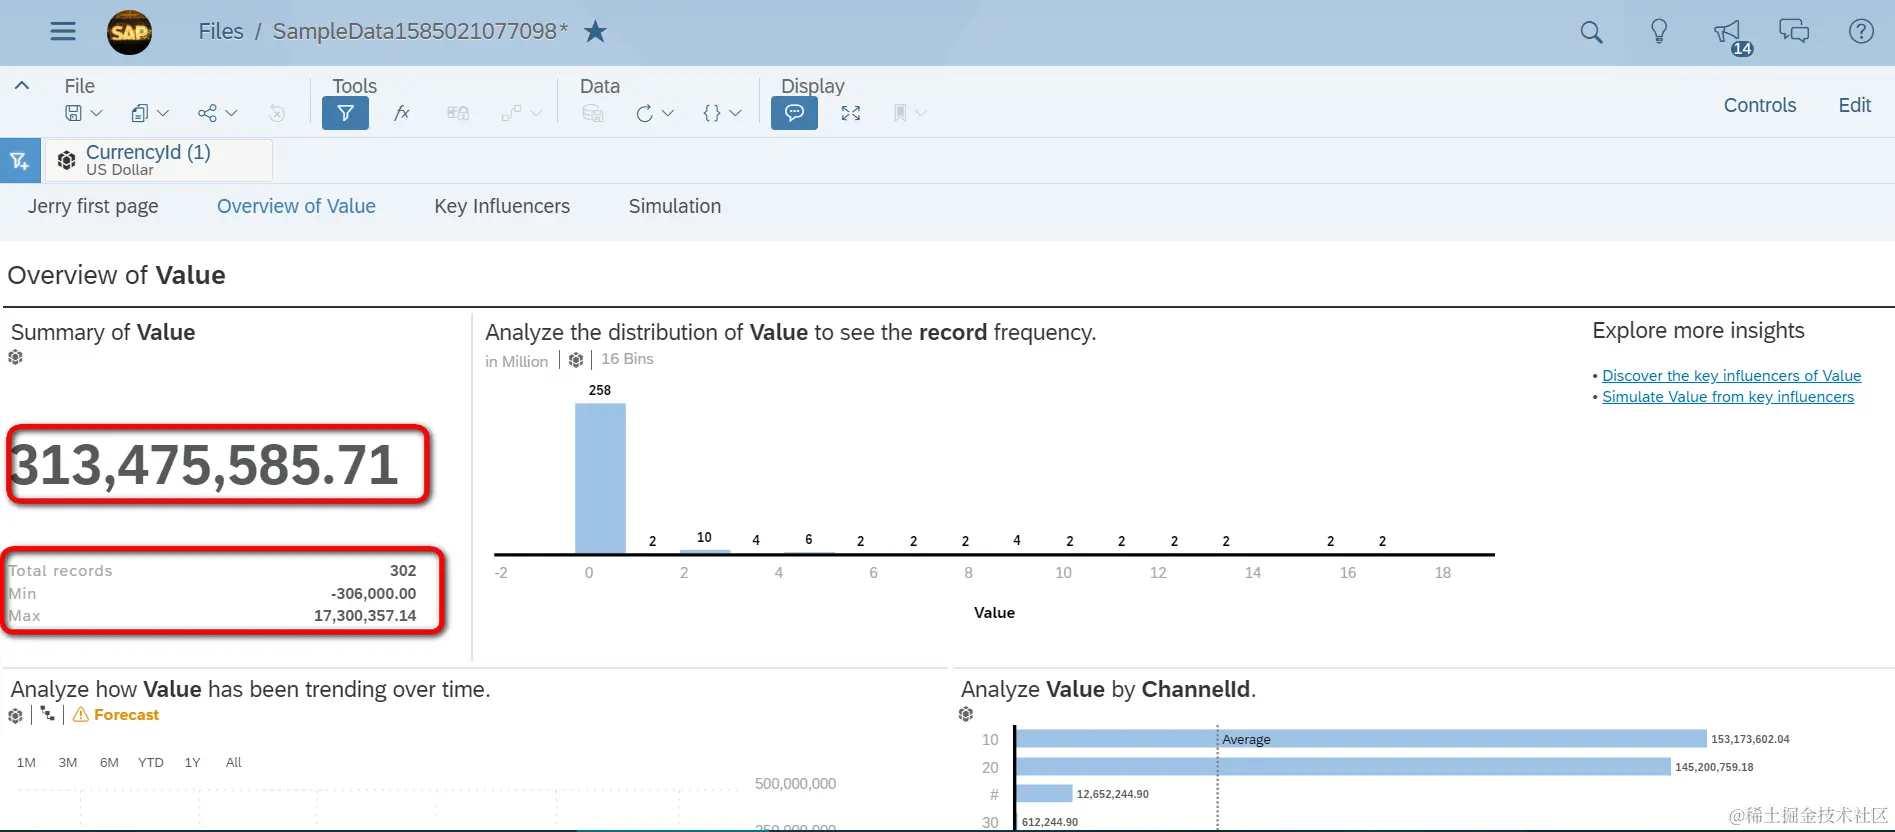
Task: Click the Copy pages icon
Action: [140, 113]
